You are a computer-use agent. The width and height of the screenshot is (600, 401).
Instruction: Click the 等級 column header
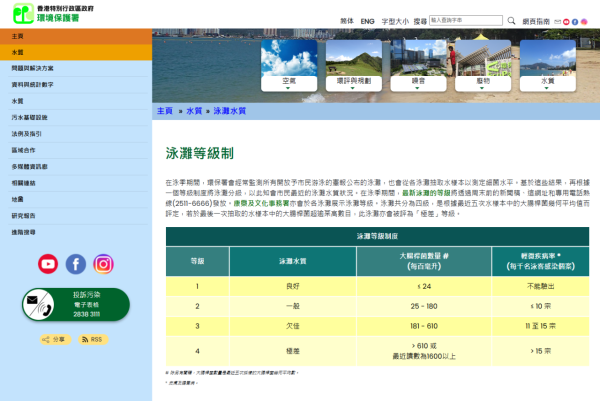pyautogui.click(x=197, y=261)
